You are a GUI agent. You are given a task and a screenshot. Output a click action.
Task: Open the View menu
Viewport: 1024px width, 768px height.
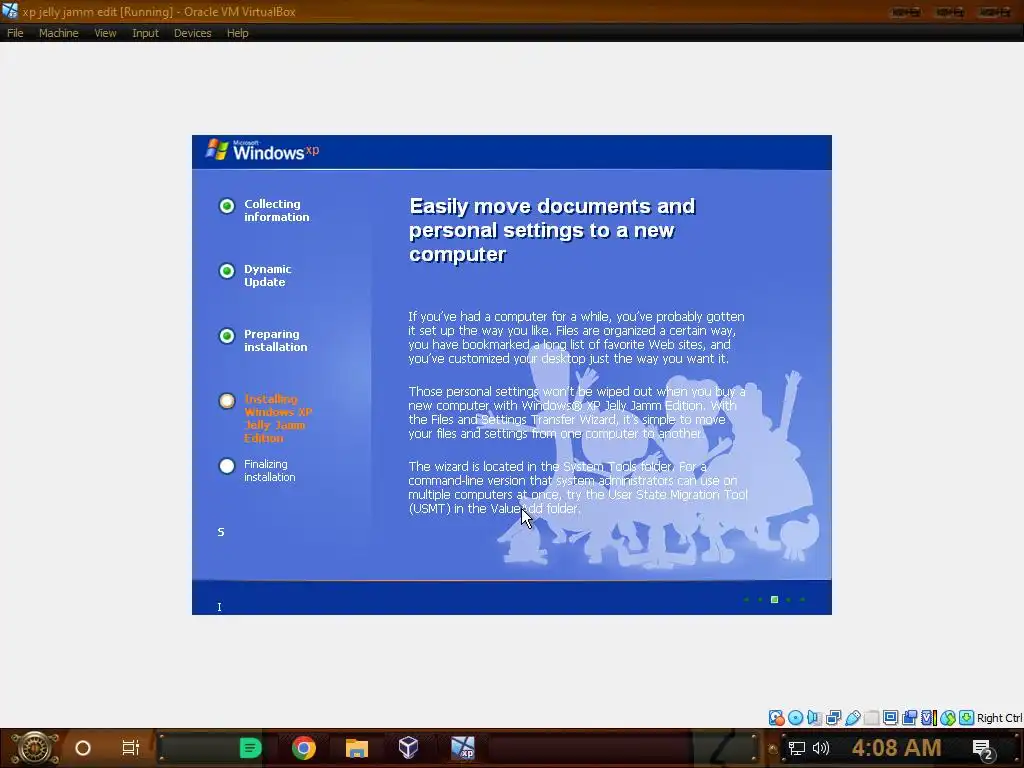point(105,33)
